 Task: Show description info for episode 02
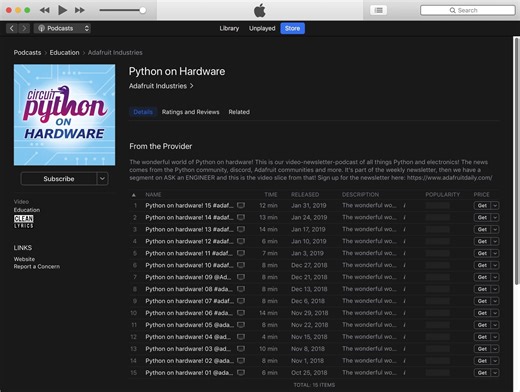[404, 361]
